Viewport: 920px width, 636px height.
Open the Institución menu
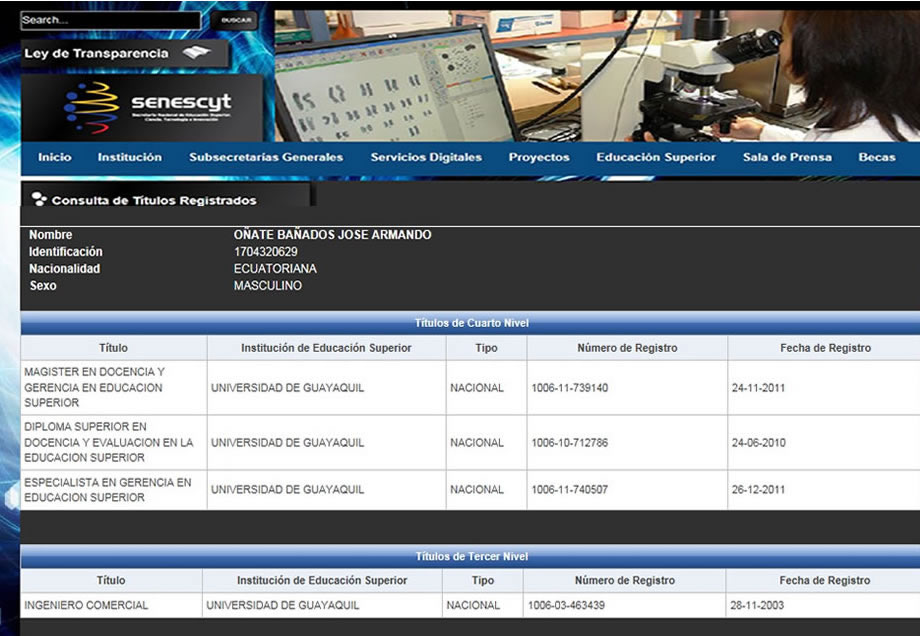129,157
